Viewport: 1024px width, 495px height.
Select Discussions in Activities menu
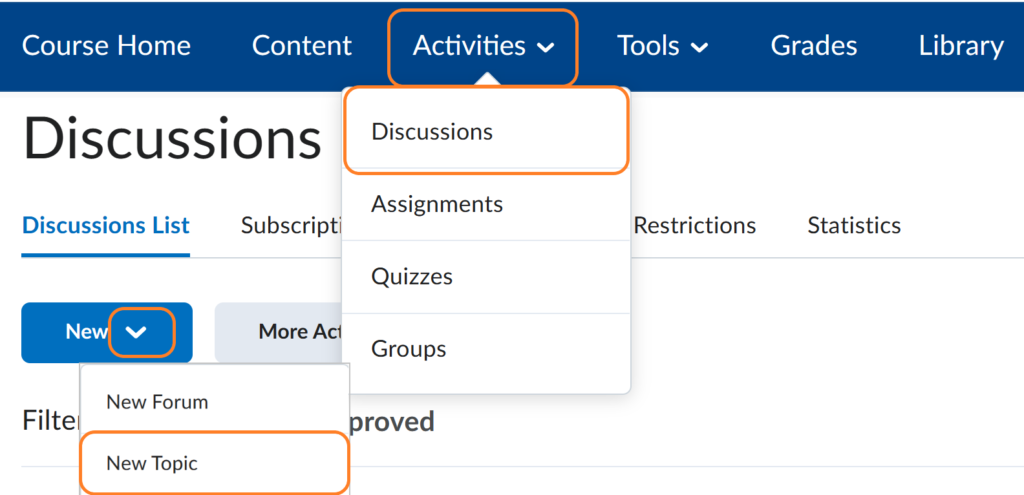[486, 132]
